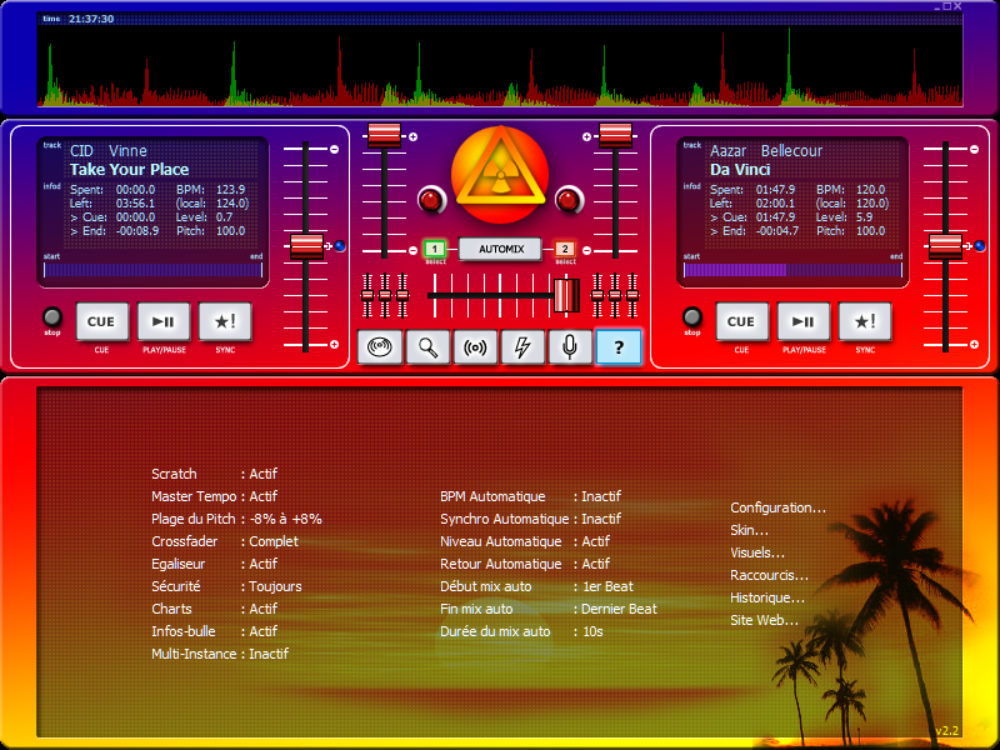The height and width of the screenshot is (750, 1000).
Task: Click the question mark options button
Action: tap(618, 347)
